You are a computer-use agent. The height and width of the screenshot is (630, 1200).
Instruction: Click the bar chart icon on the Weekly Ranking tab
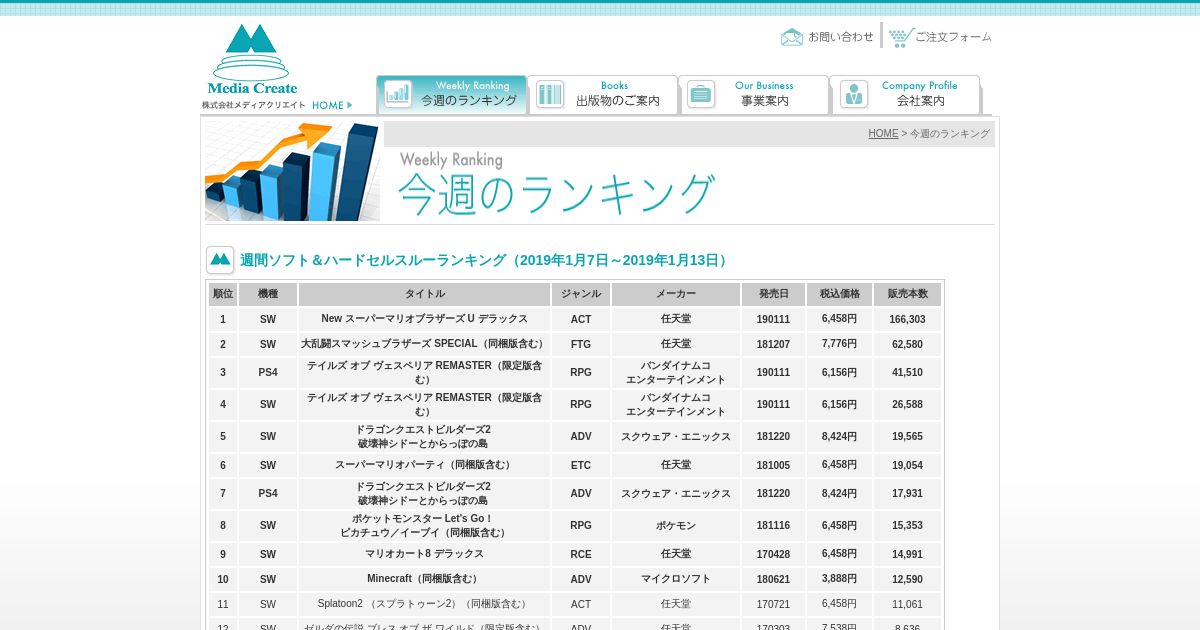click(x=398, y=94)
